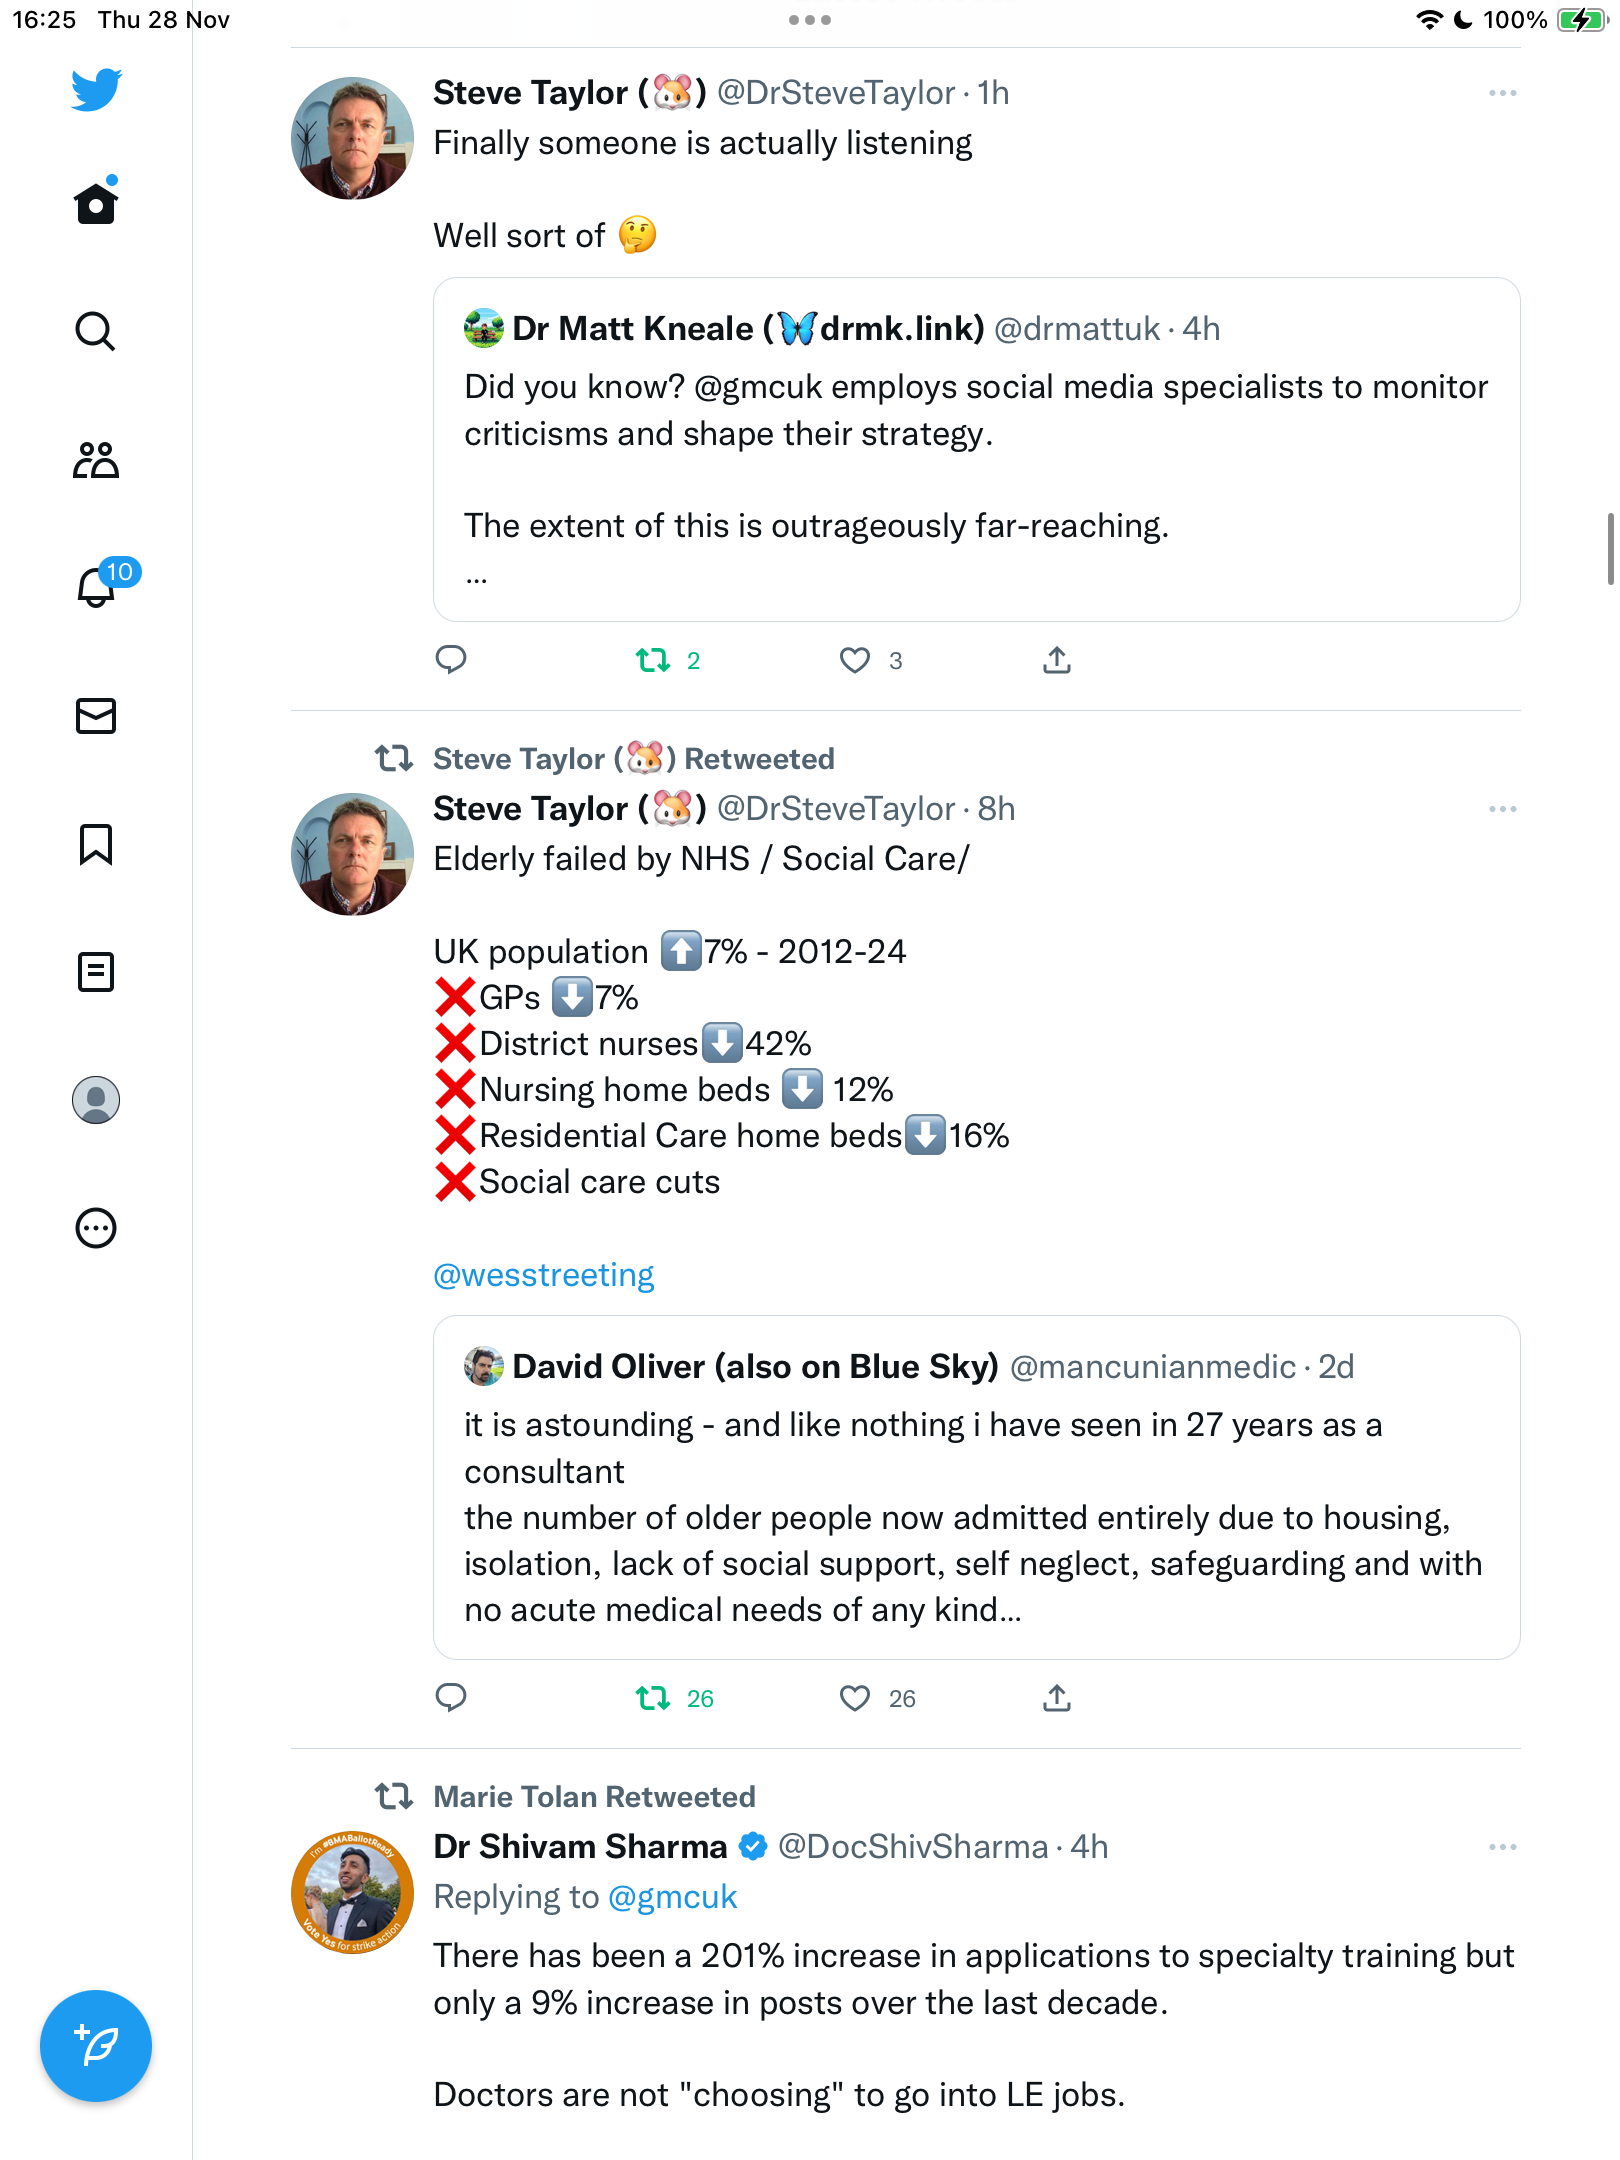Open quoted tweet by David Oliver
The image size is (1620, 2160).
[977, 1487]
